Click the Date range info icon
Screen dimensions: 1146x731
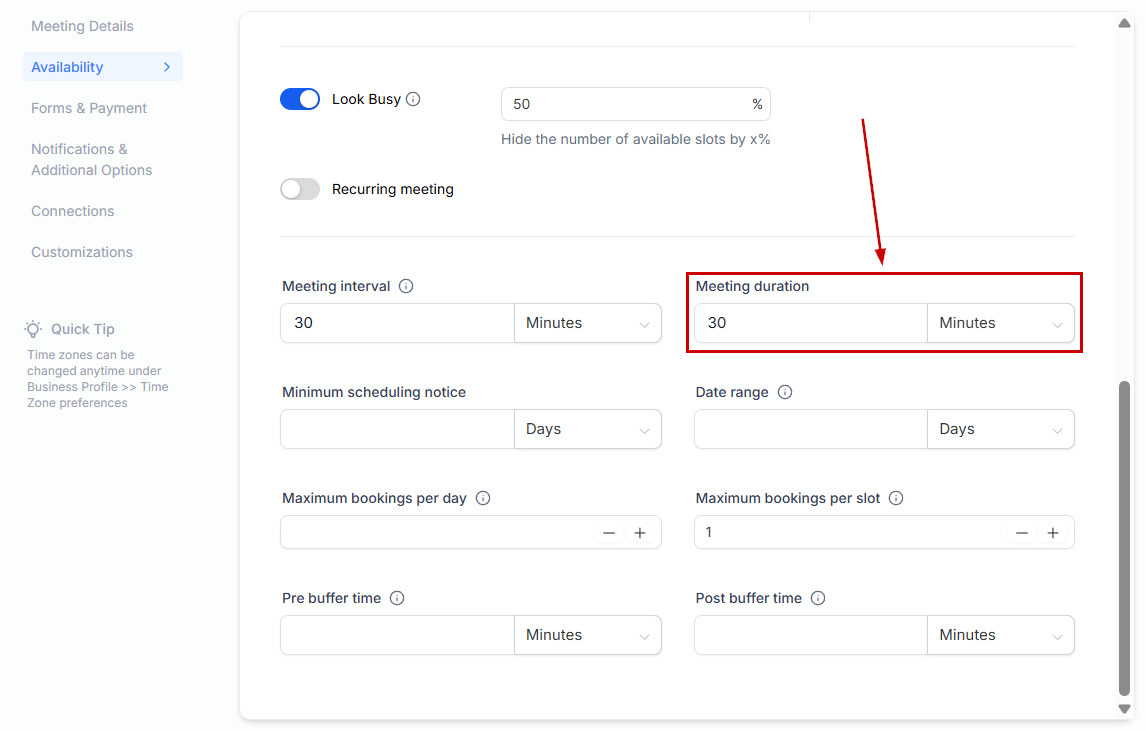785,392
